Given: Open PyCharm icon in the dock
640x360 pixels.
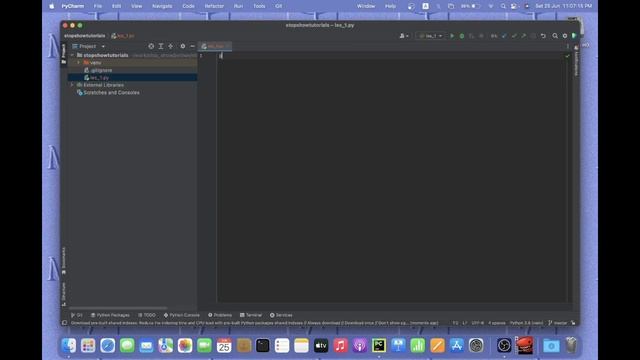Looking at the screenshot, I should pyautogui.click(x=379, y=345).
